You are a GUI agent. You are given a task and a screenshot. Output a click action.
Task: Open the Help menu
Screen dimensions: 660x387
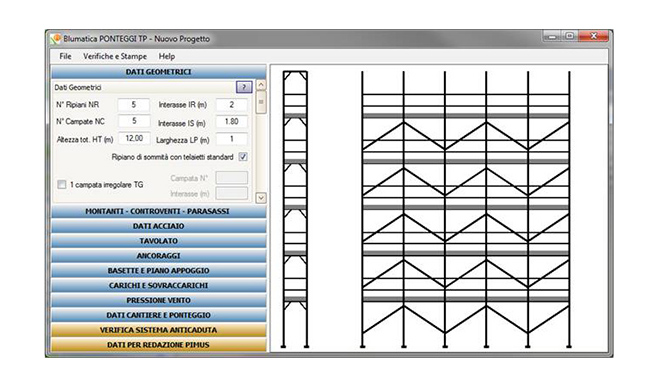167,56
